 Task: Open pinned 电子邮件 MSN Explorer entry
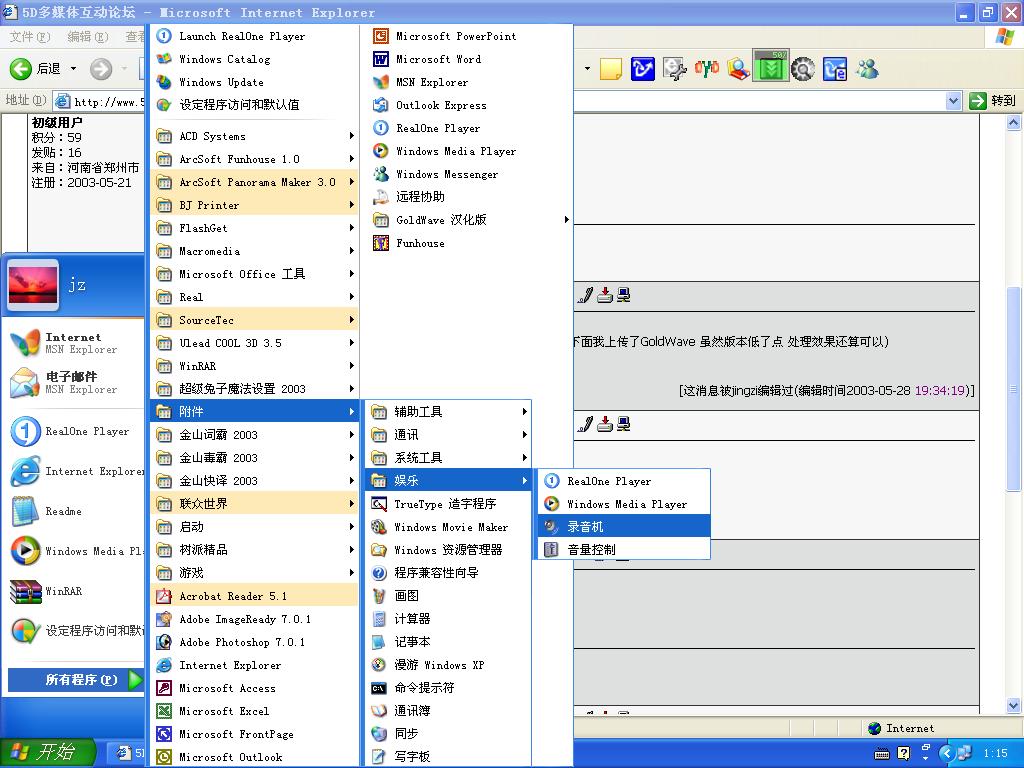[76, 383]
